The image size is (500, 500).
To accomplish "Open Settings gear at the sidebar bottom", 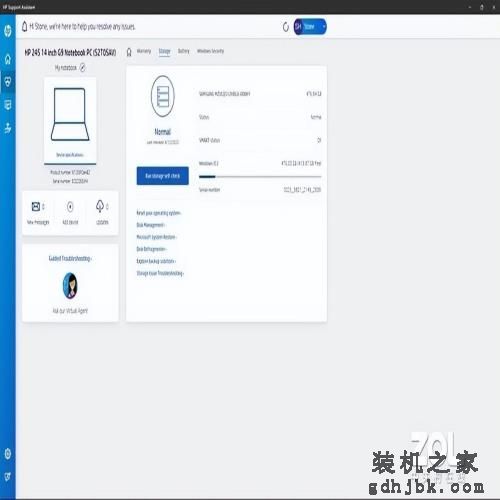I will (8, 453).
